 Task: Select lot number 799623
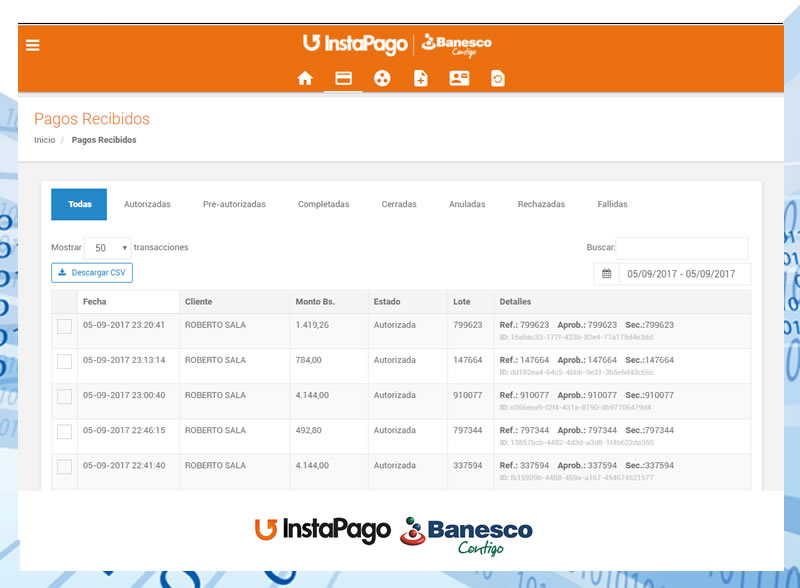click(x=467, y=325)
